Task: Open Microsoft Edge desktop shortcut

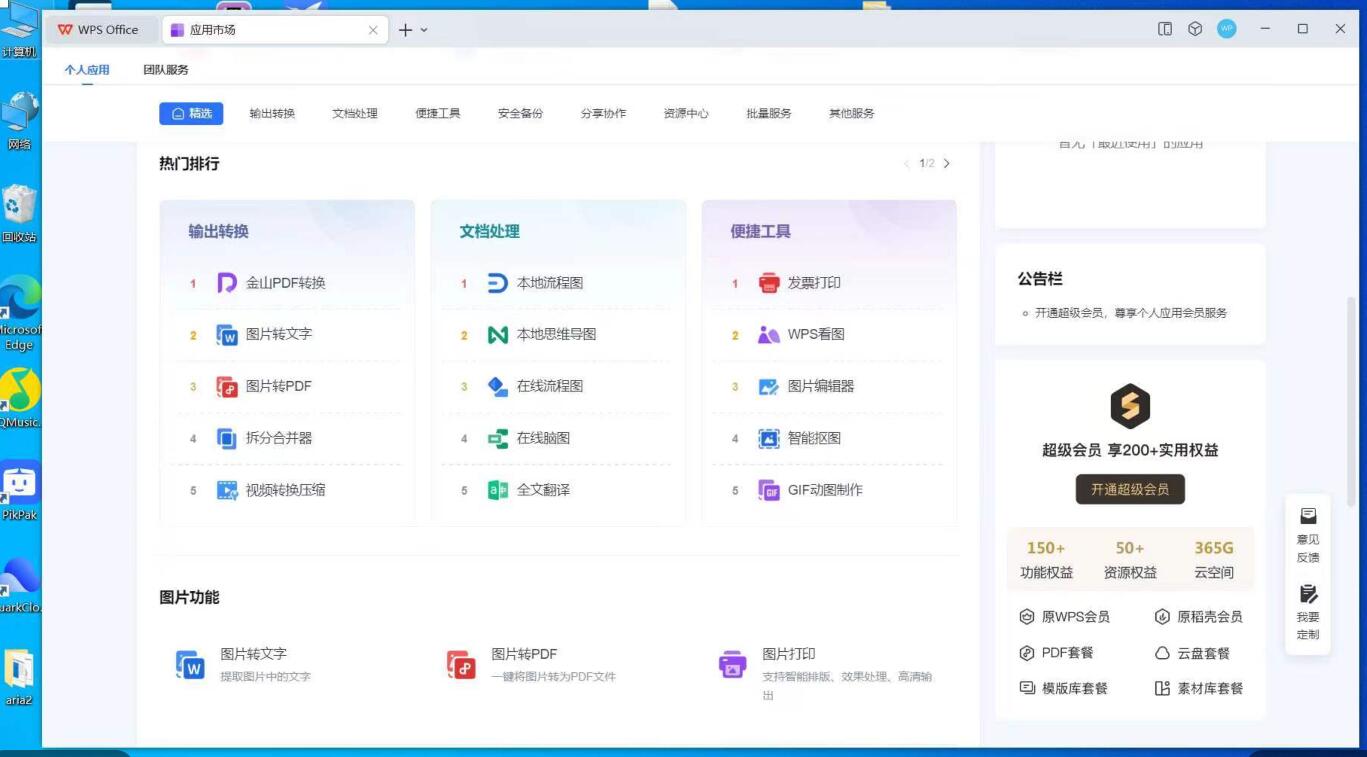Action: point(19,312)
